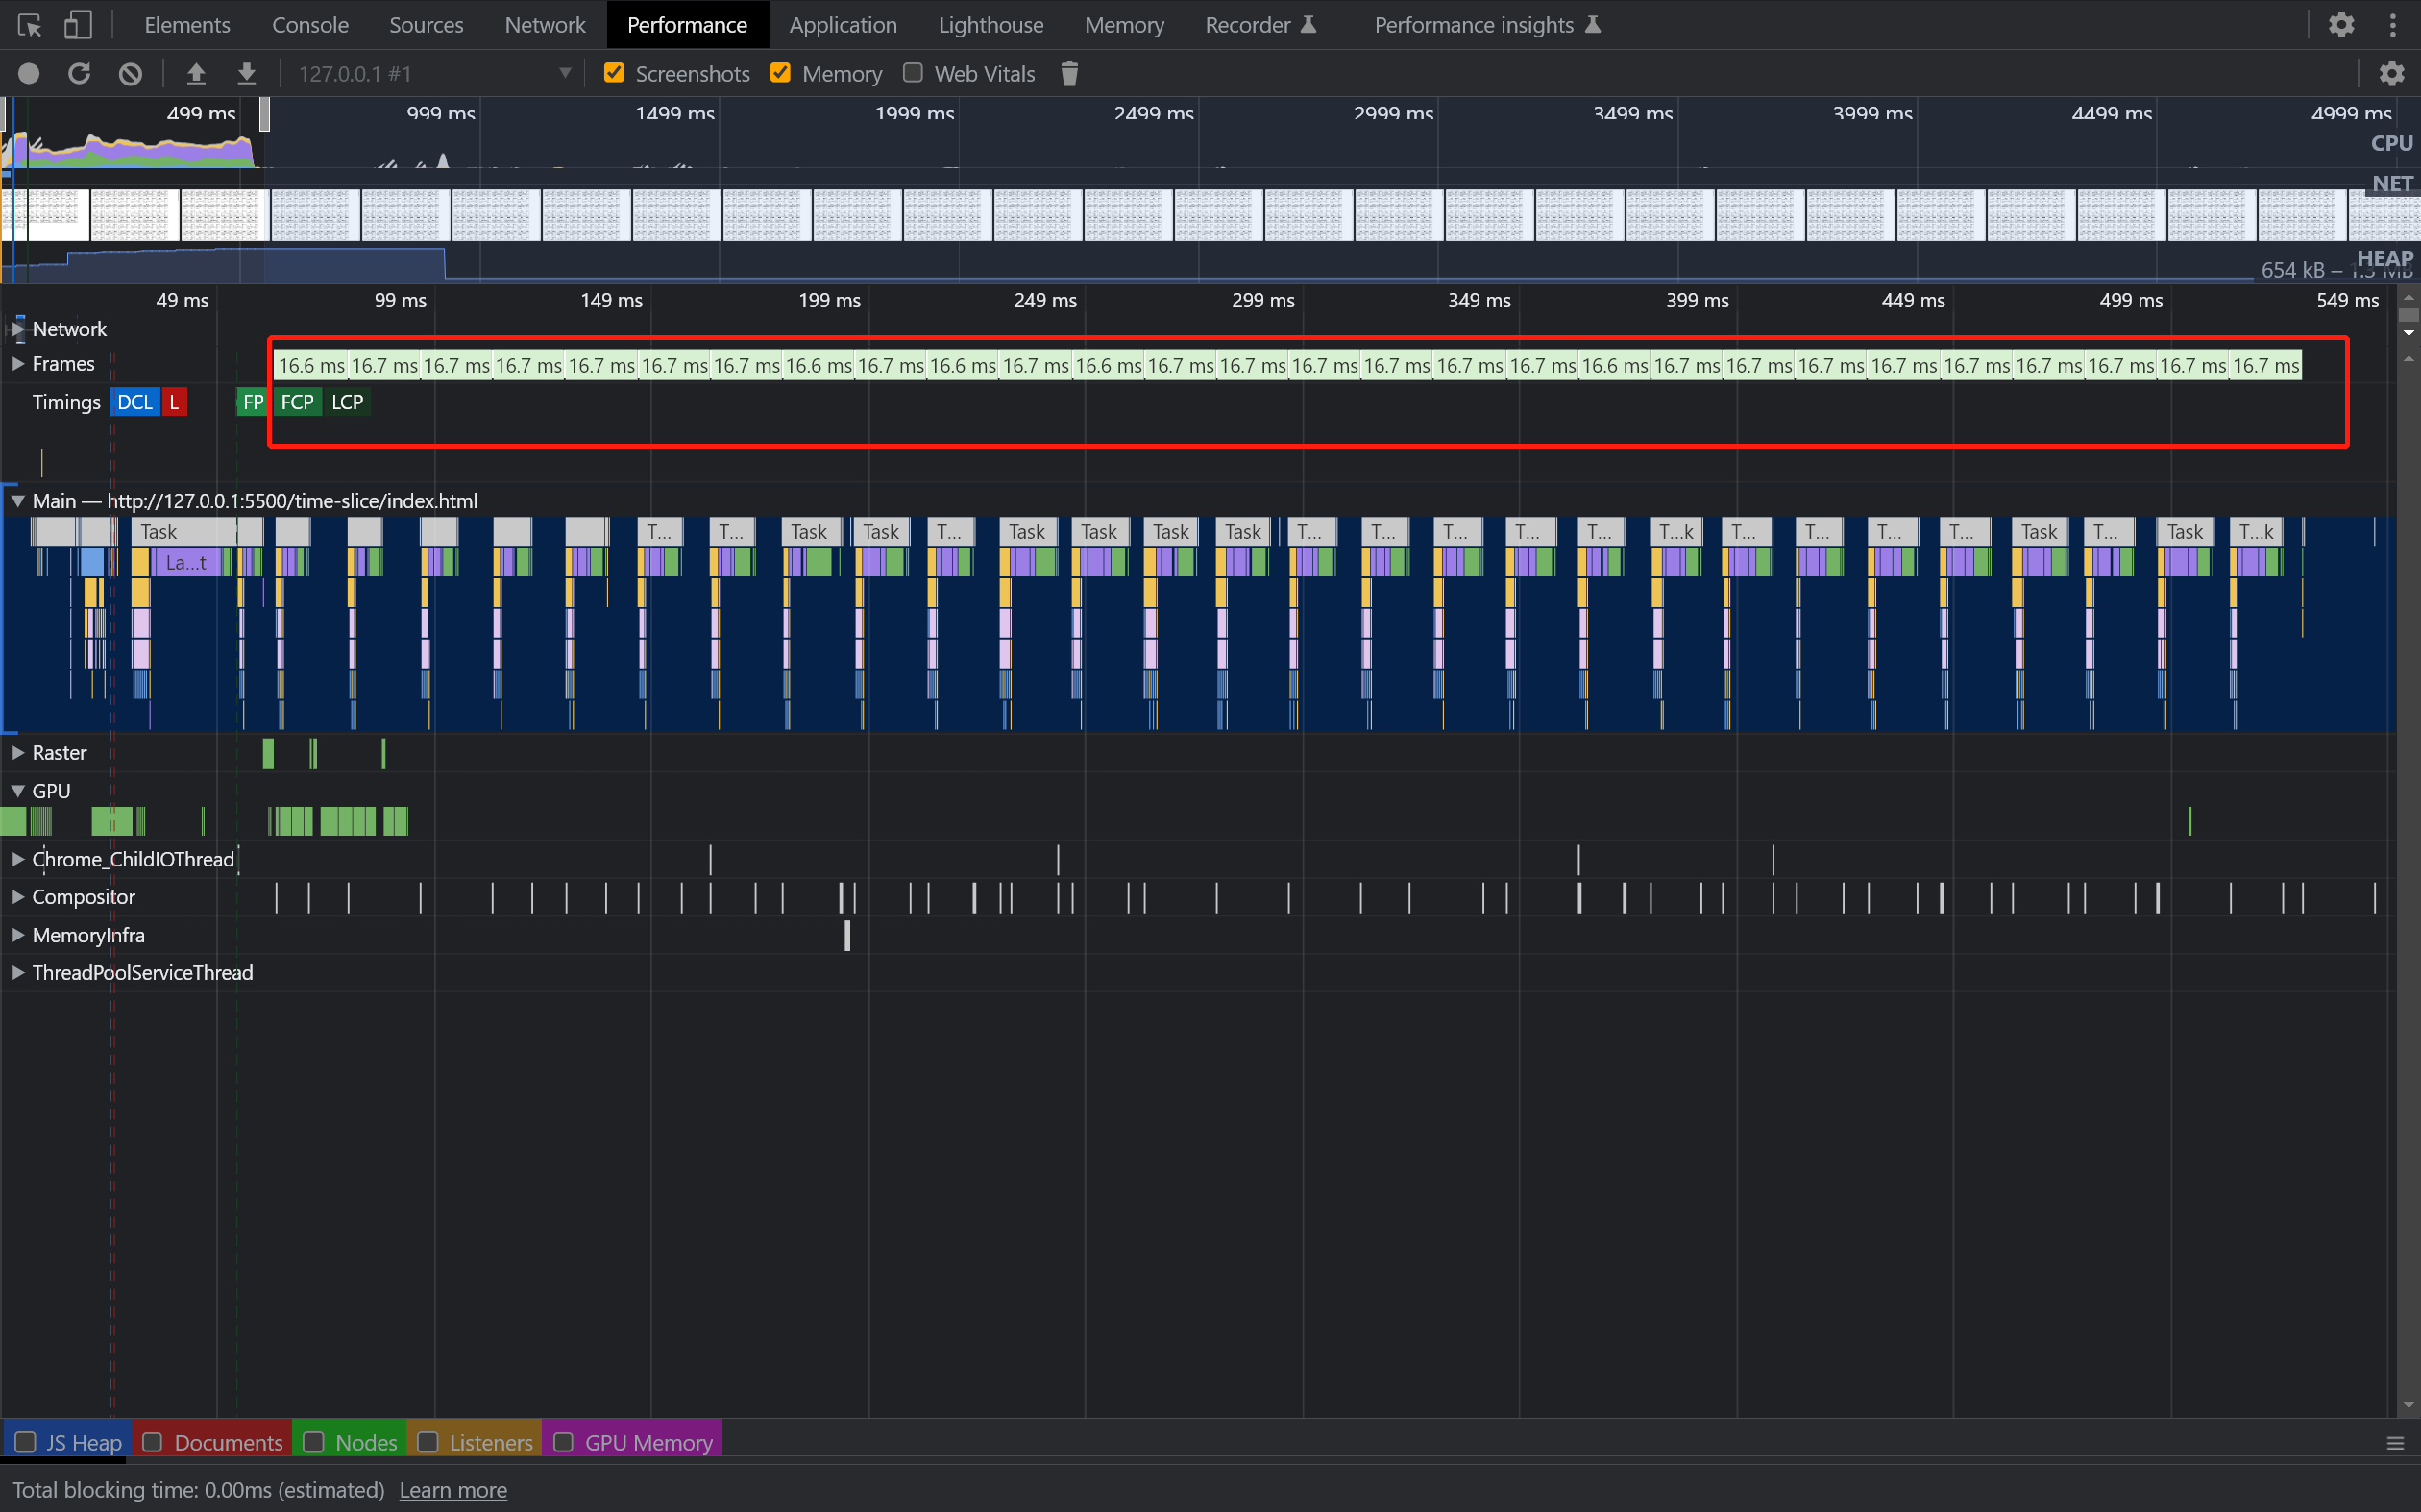
Task: Select the last T...k task block in Main
Action: click(2256, 531)
